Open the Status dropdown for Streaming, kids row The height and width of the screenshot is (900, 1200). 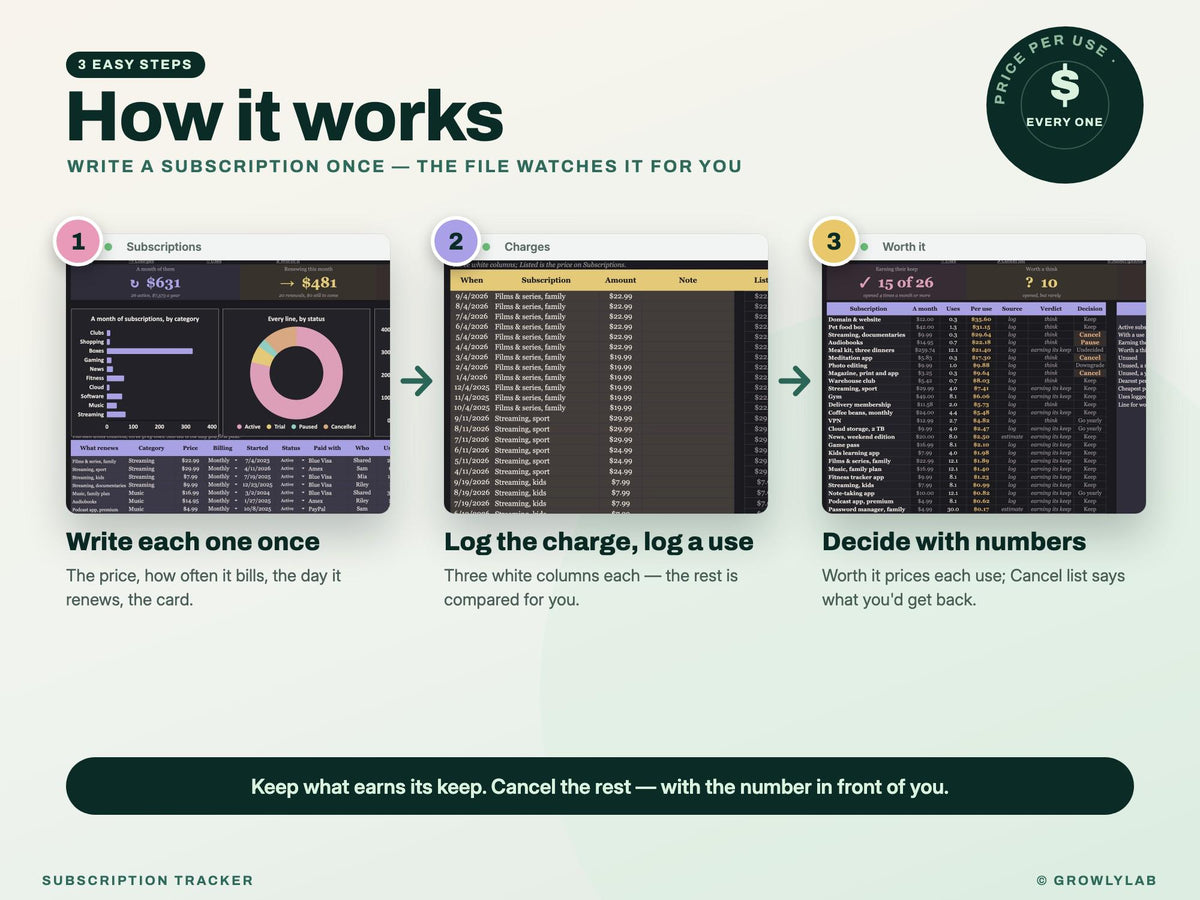pyautogui.click(x=302, y=476)
